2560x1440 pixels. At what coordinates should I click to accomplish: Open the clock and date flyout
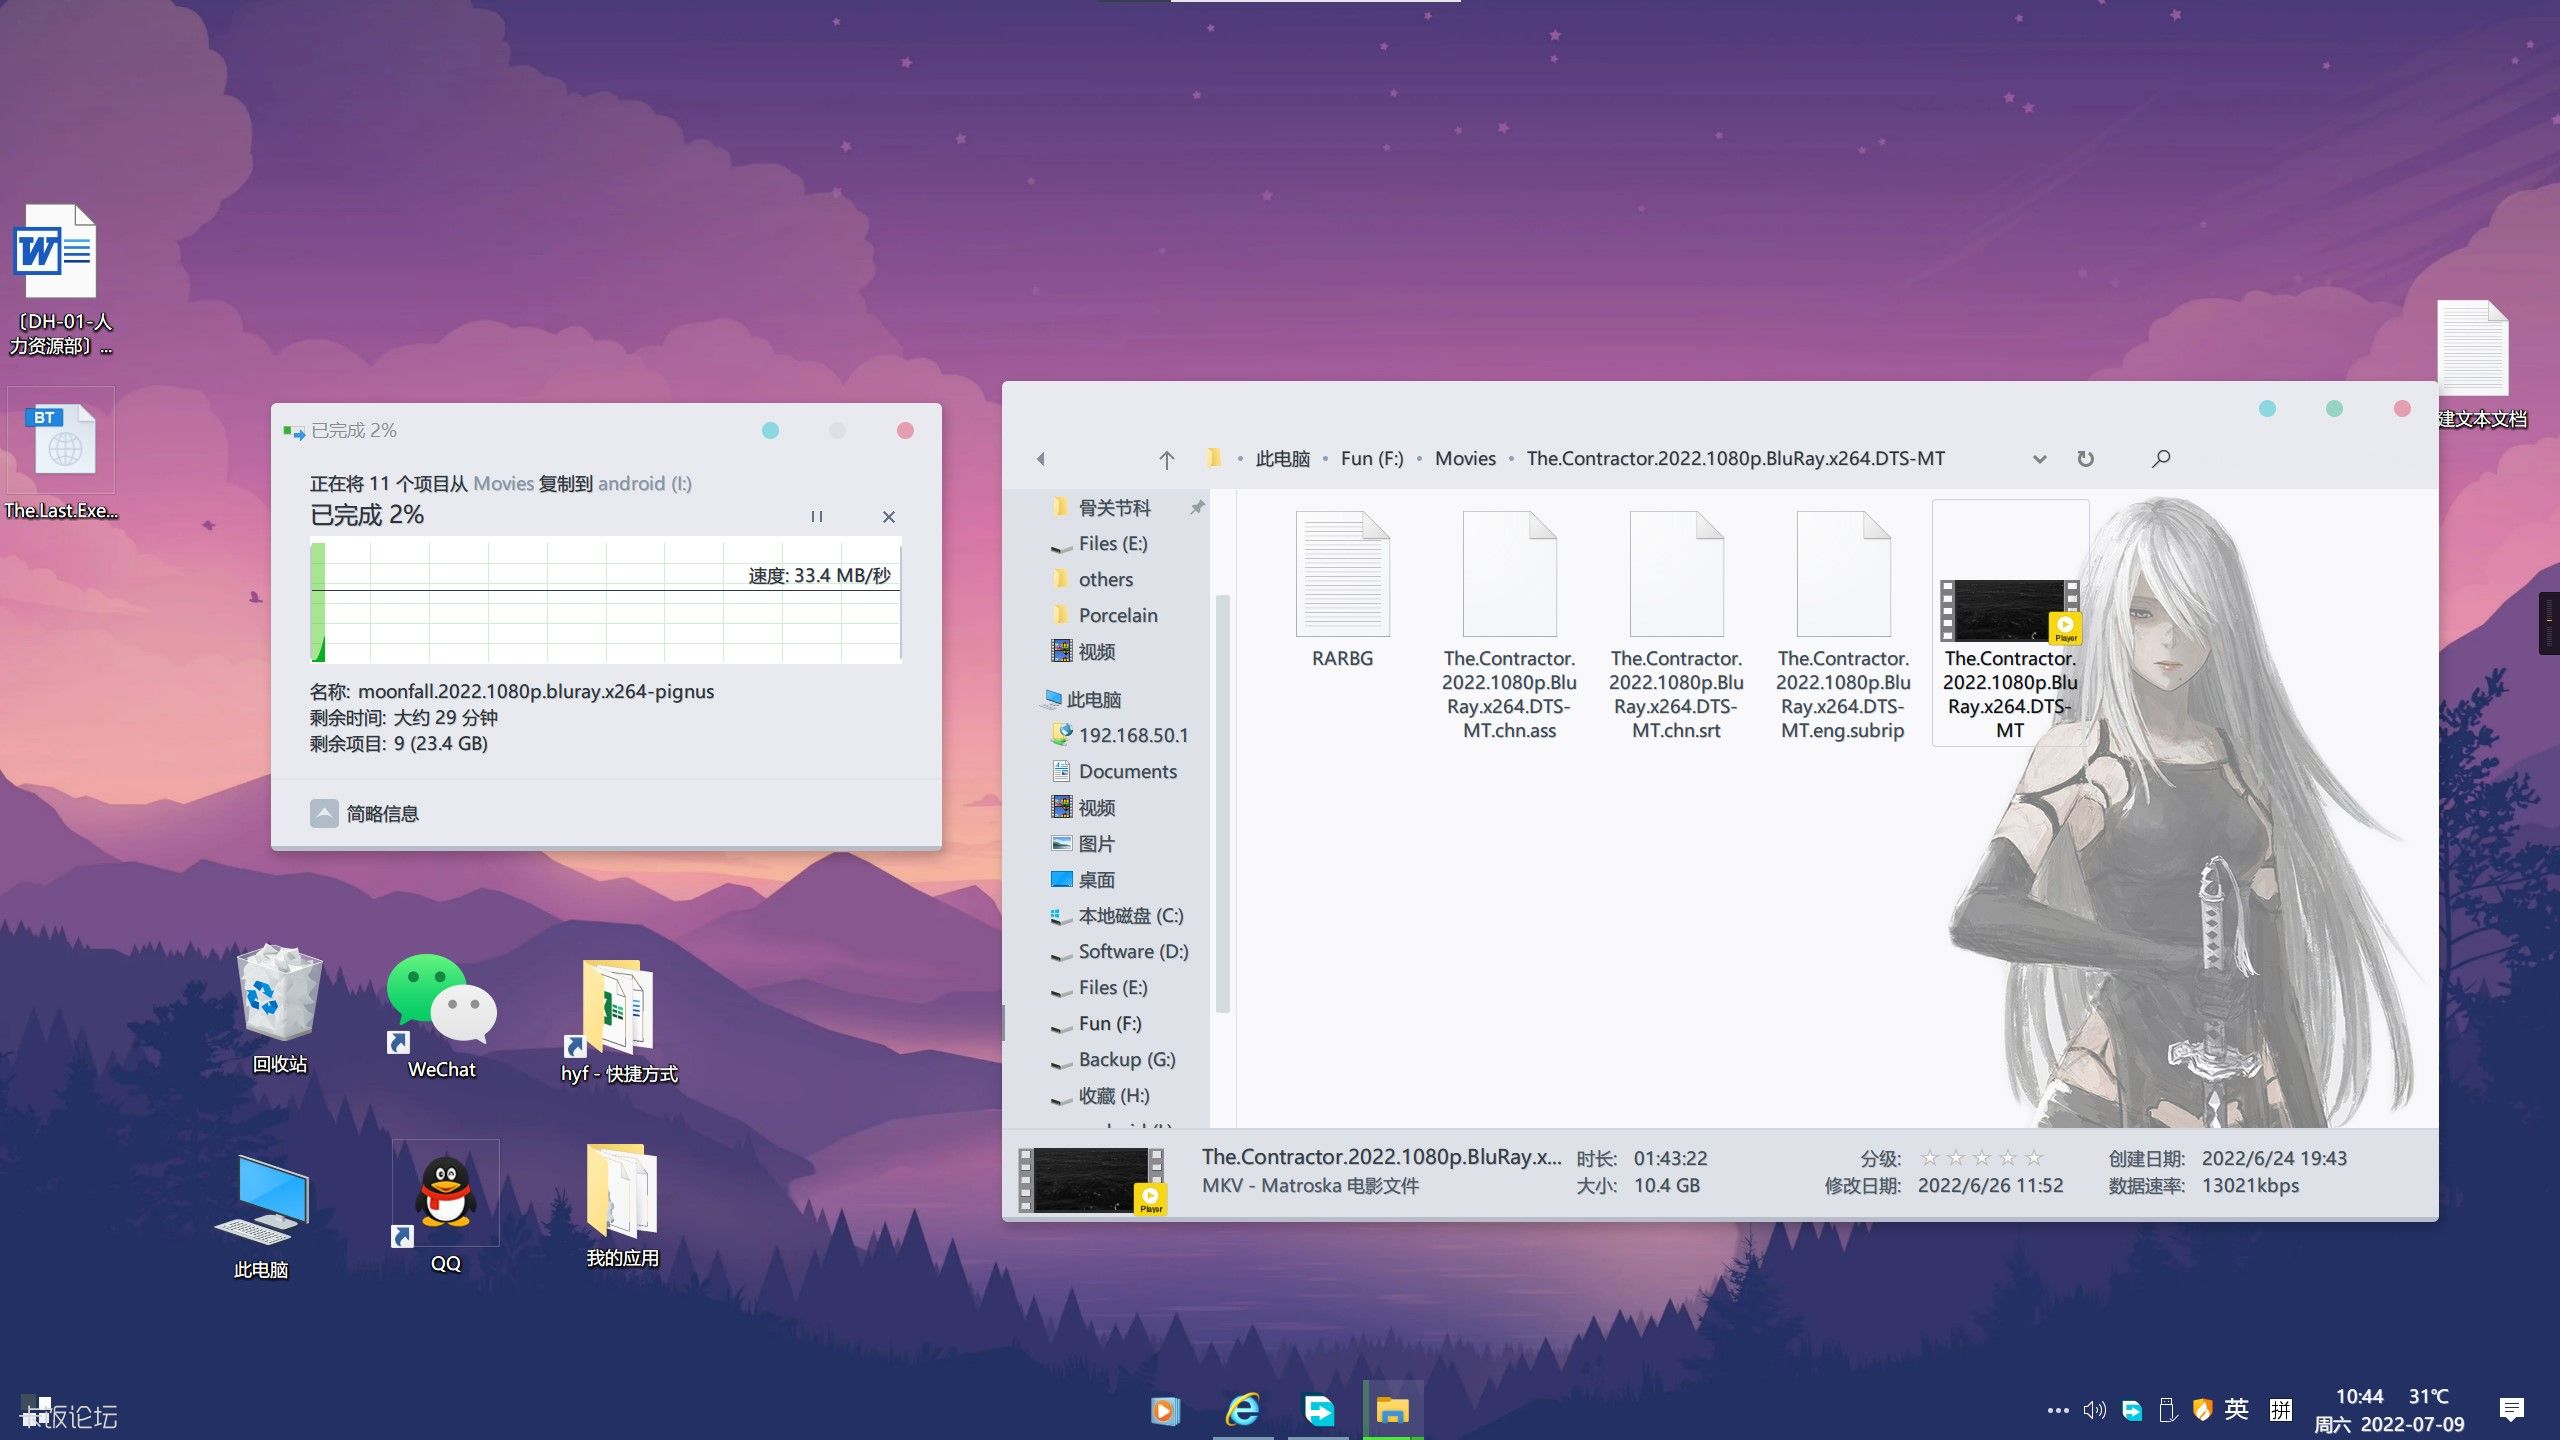2390,1410
